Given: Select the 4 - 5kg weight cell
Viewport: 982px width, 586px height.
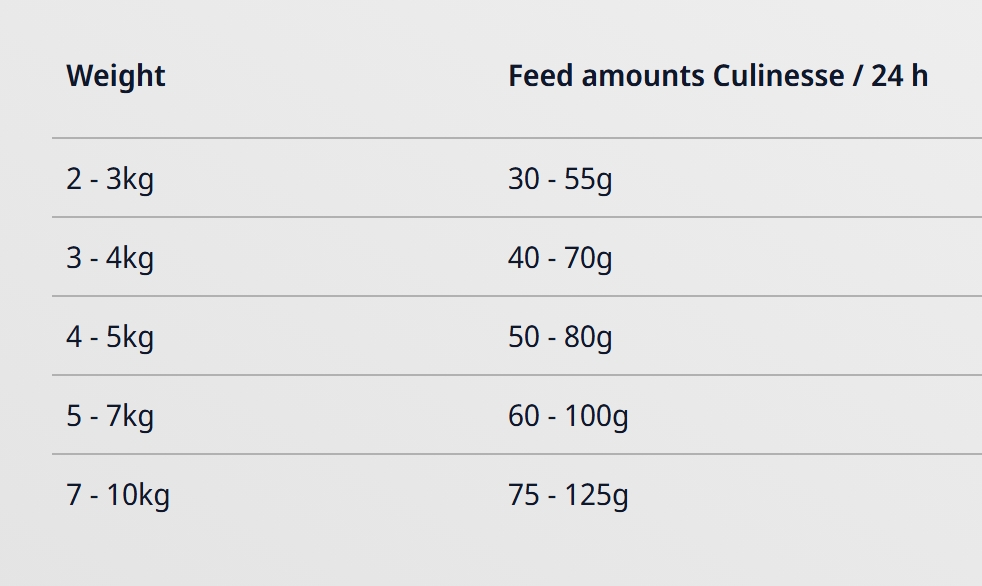Looking at the screenshot, I should [110, 337].
